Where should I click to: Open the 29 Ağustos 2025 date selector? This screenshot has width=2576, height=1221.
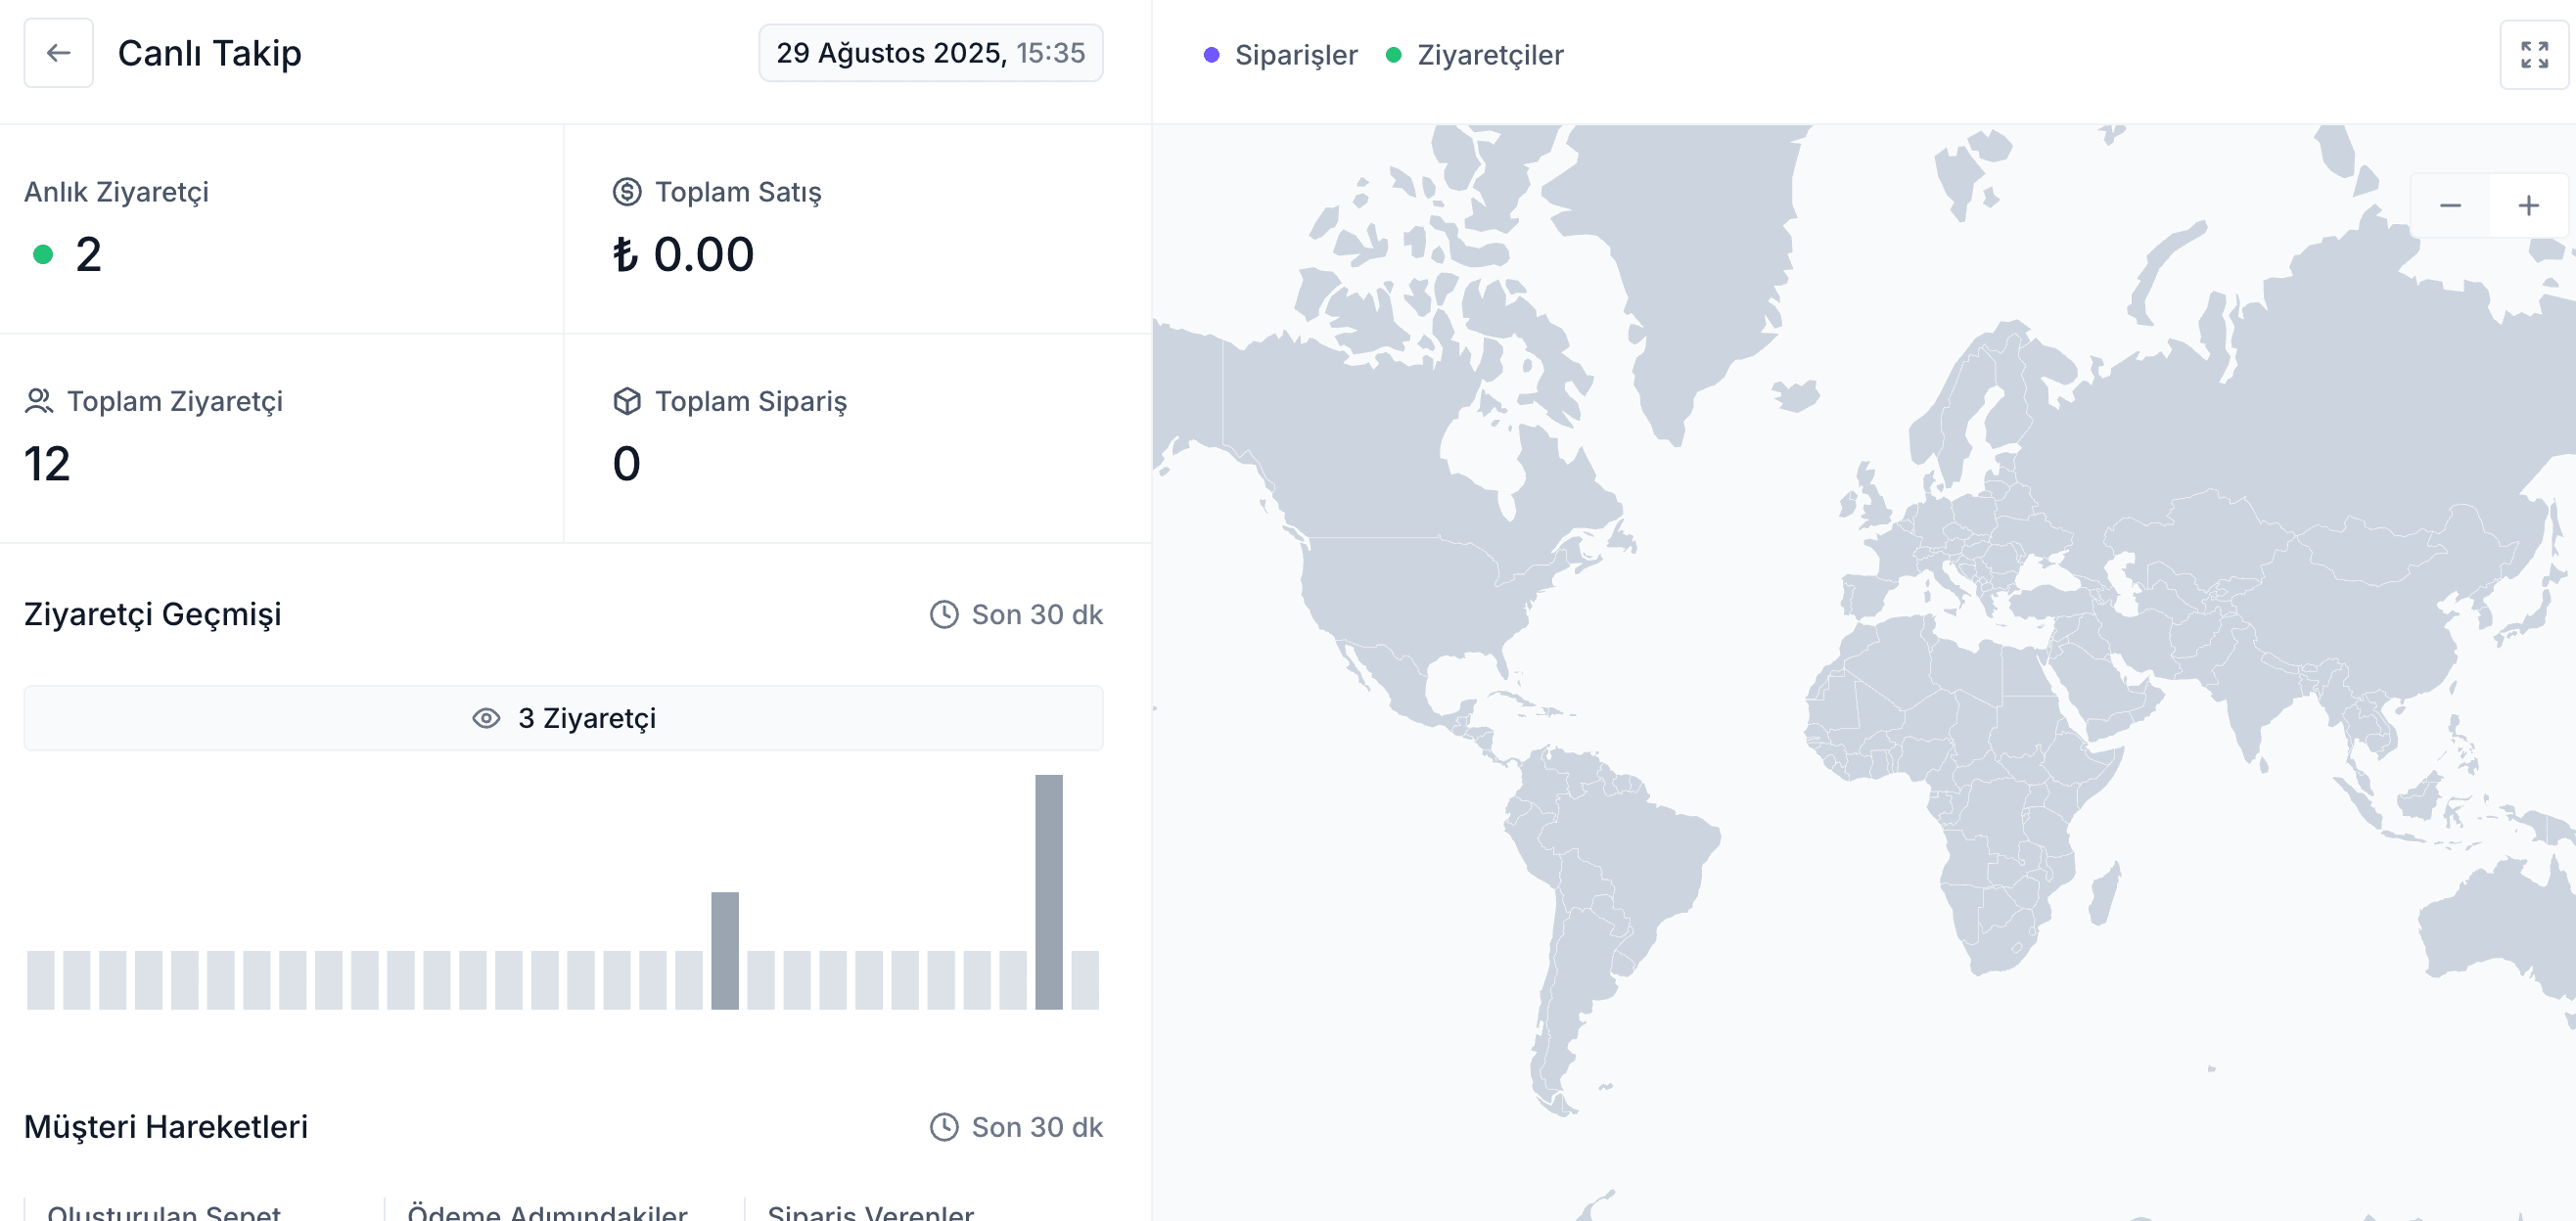click(929, 53)
